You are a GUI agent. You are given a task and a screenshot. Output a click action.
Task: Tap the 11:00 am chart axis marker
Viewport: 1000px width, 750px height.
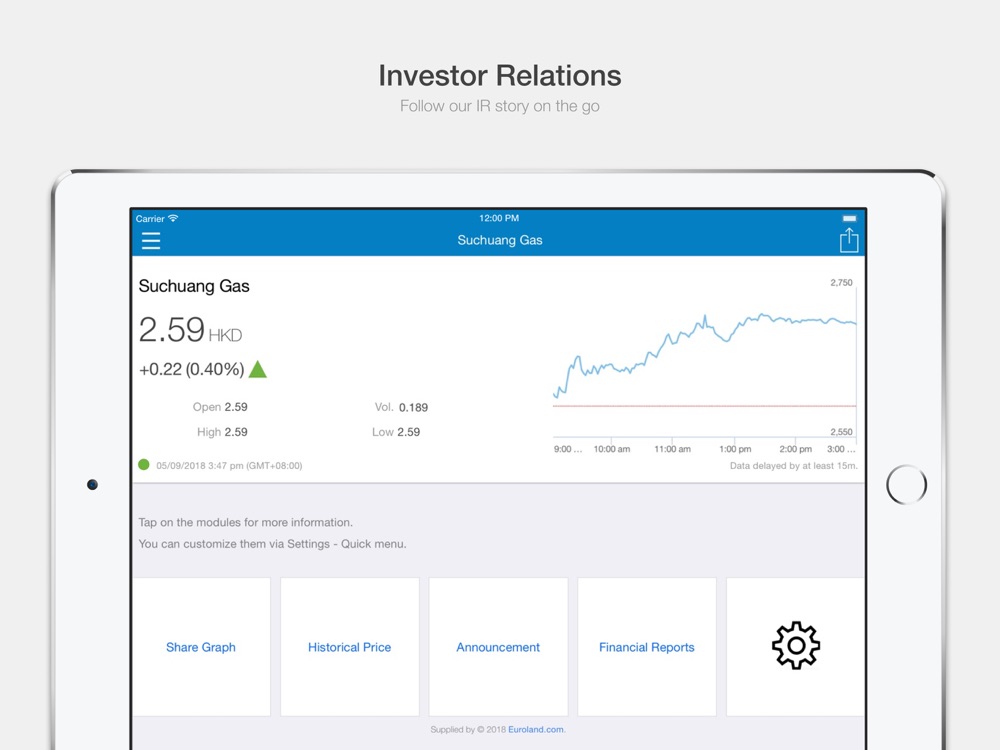pos(672,449)
